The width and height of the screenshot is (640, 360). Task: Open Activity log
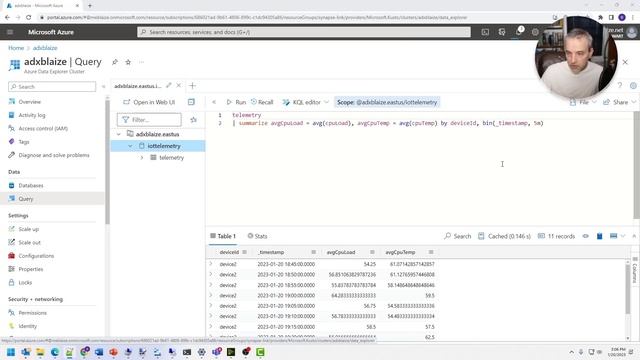(31, 115)
